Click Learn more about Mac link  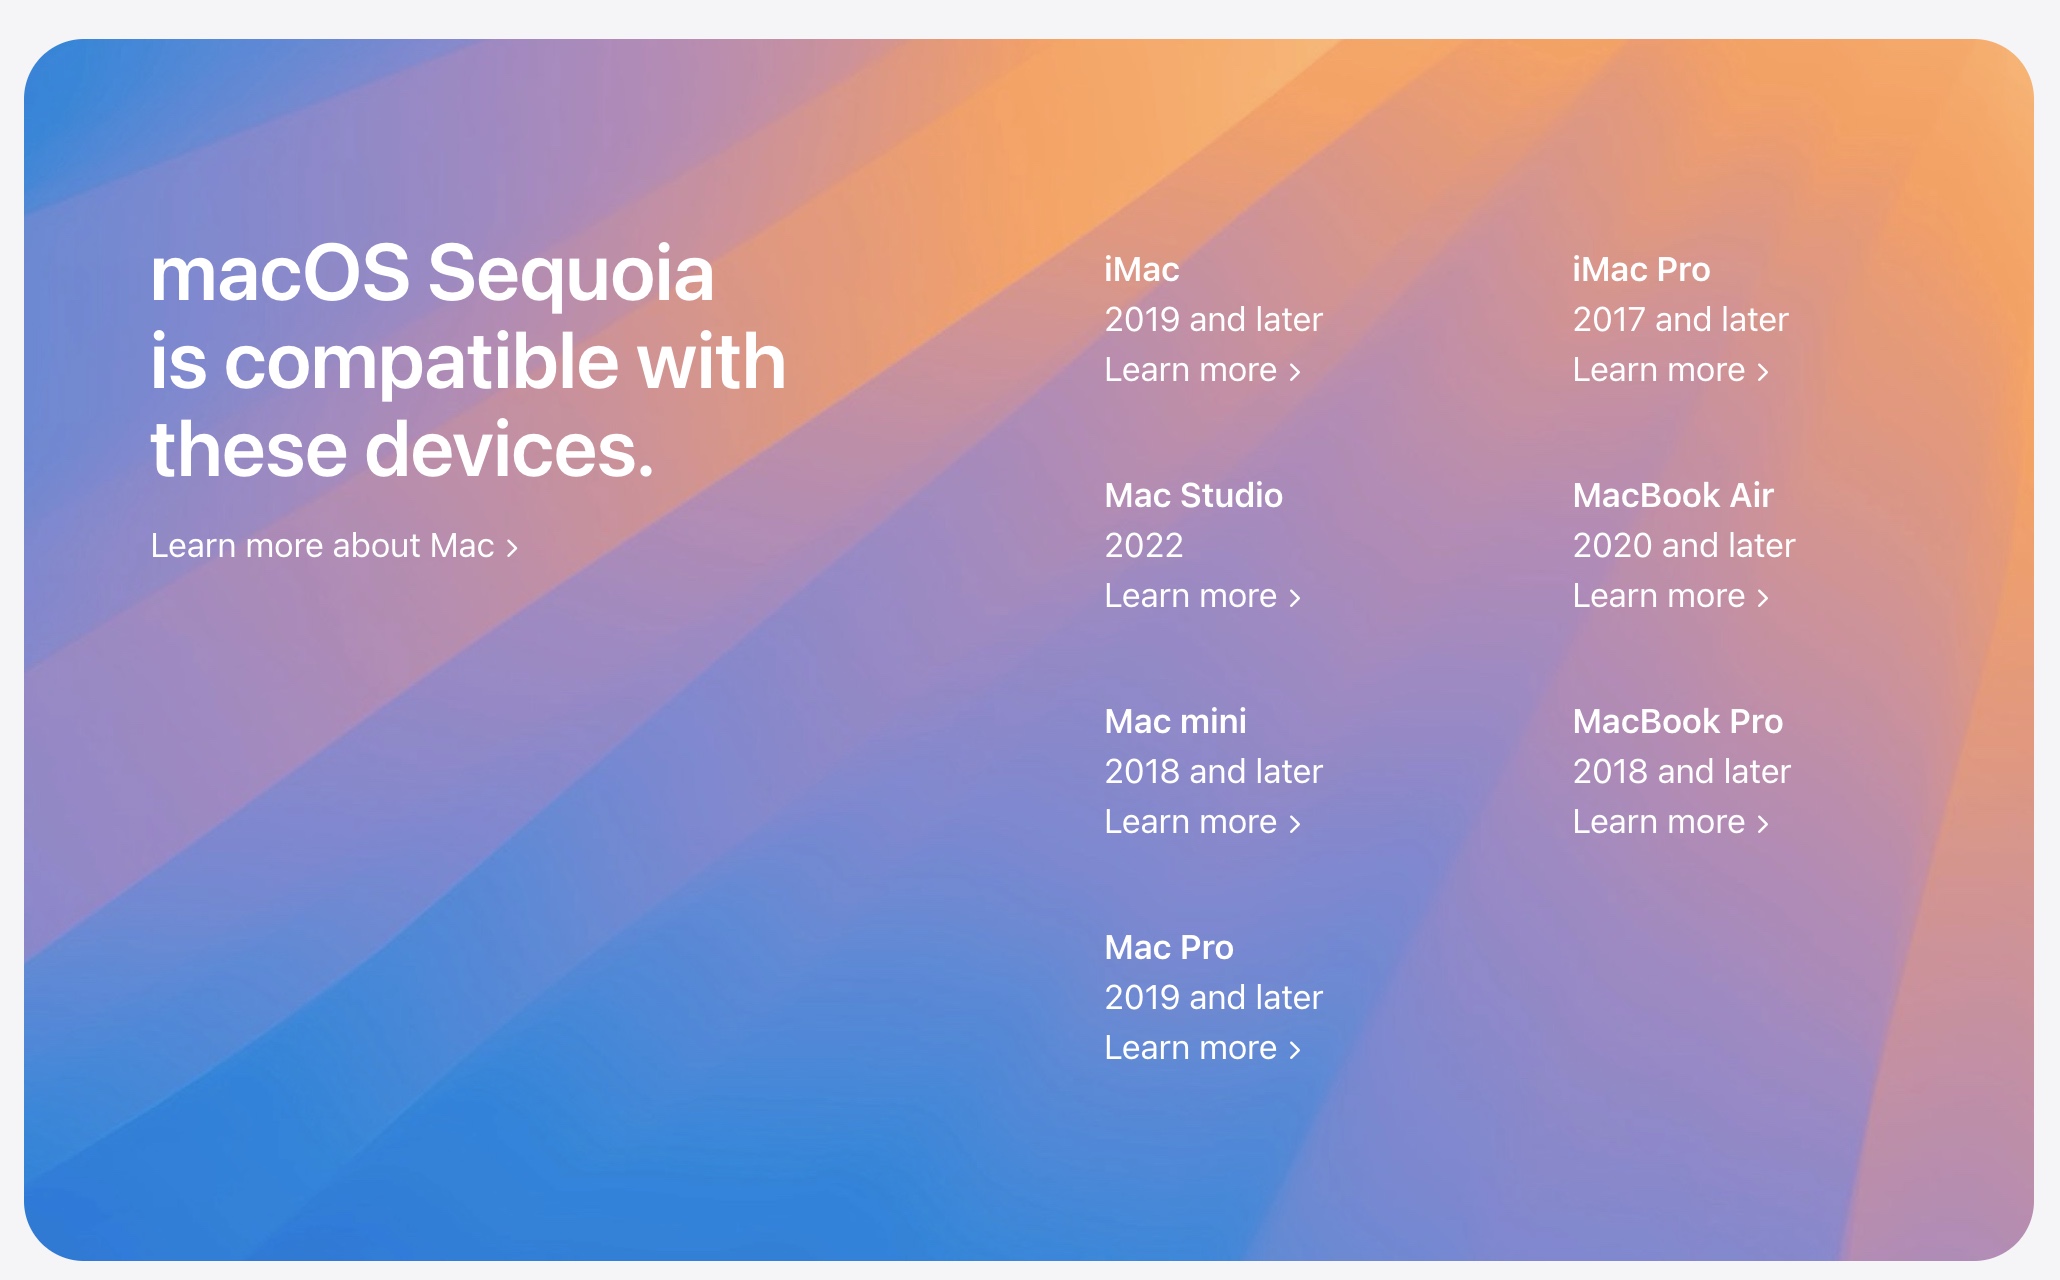332,544
